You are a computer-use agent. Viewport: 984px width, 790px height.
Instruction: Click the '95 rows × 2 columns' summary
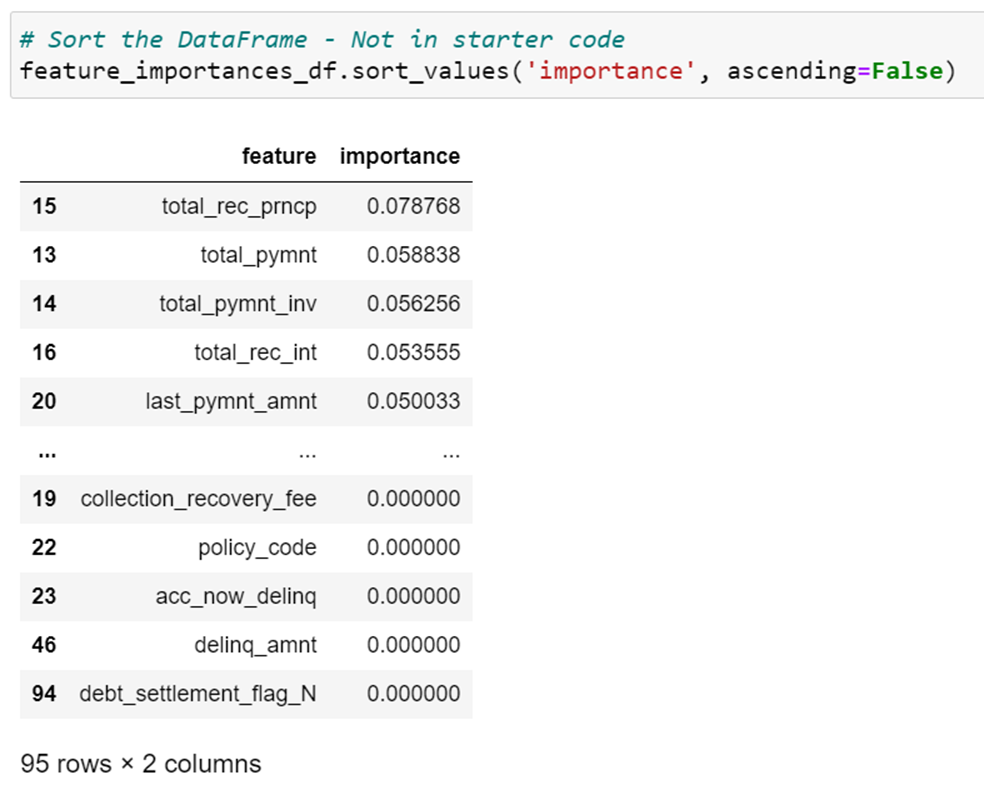click(x=141, y=764)
